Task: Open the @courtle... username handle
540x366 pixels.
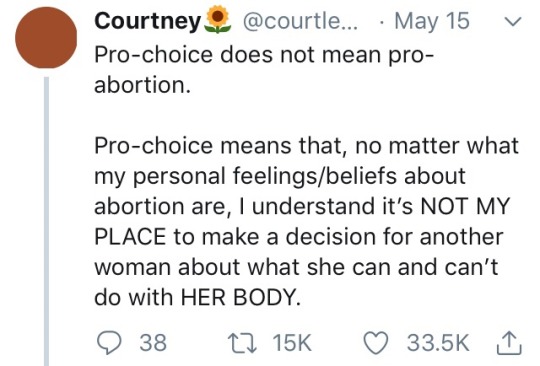Action: pos(301,21)
